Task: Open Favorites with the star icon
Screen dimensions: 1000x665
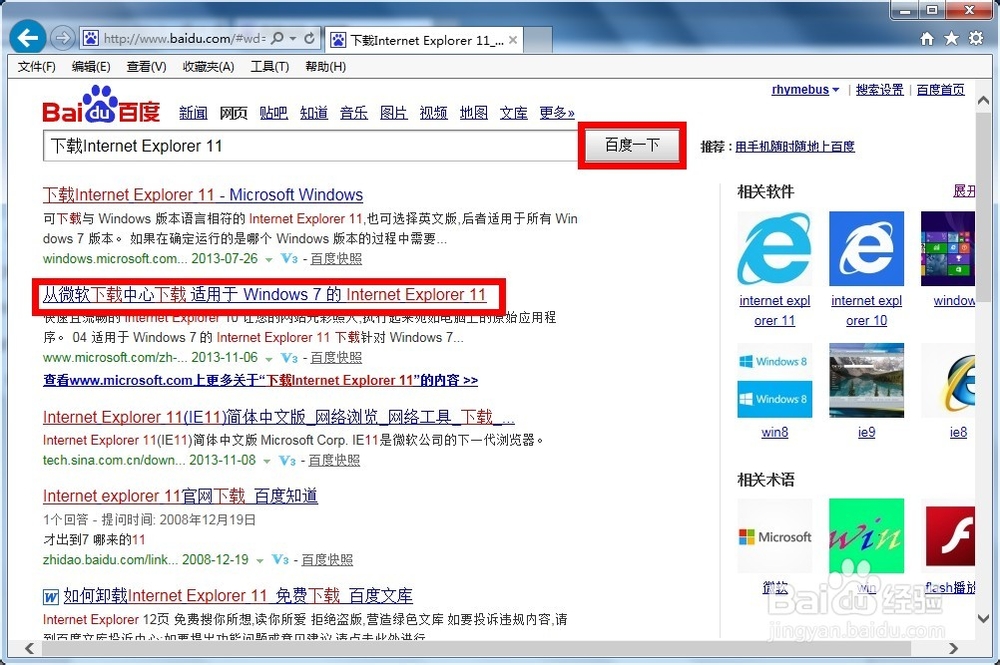Action: (x=951, y=36)
